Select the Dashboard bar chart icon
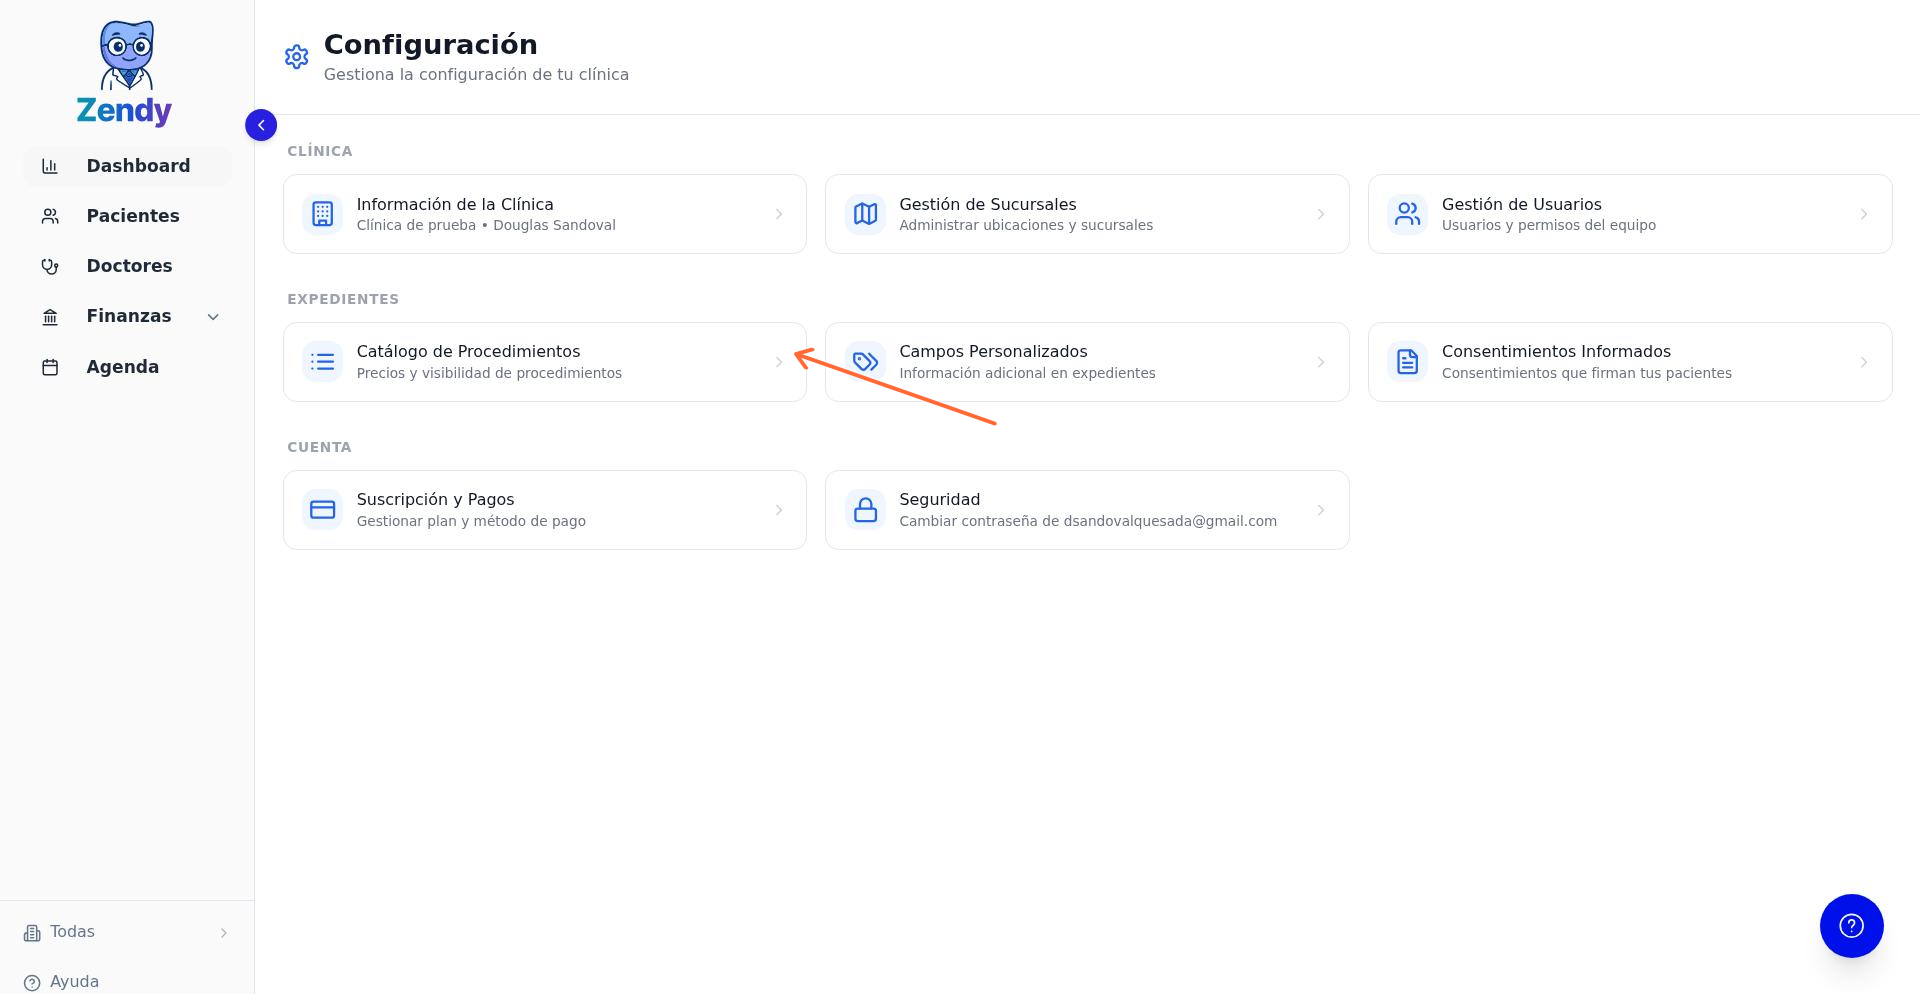Image resolution: width=1920 pixels, height=994 pixels. point(50,166)
